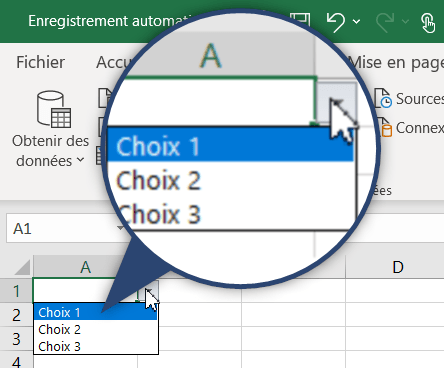
Task: Select row 3 header
Action: tap(16, 339)
